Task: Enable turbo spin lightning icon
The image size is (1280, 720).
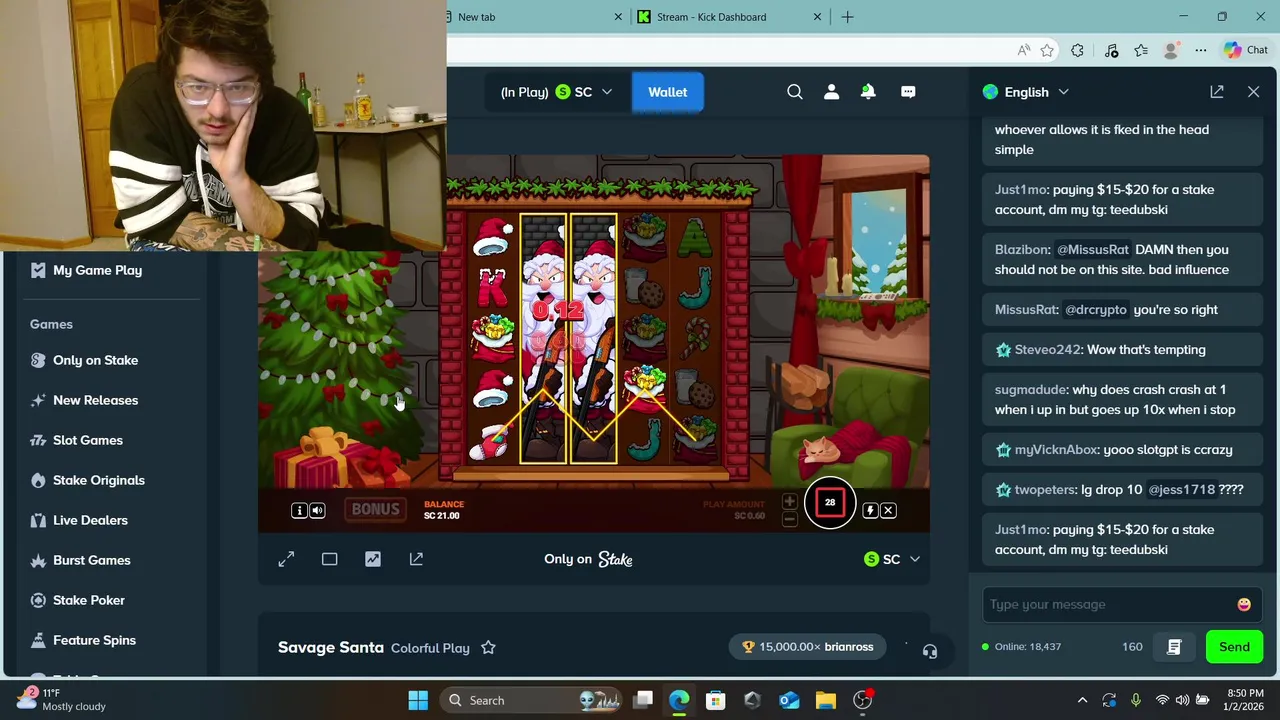Action: pyautogui.click(x=870, y=511)
